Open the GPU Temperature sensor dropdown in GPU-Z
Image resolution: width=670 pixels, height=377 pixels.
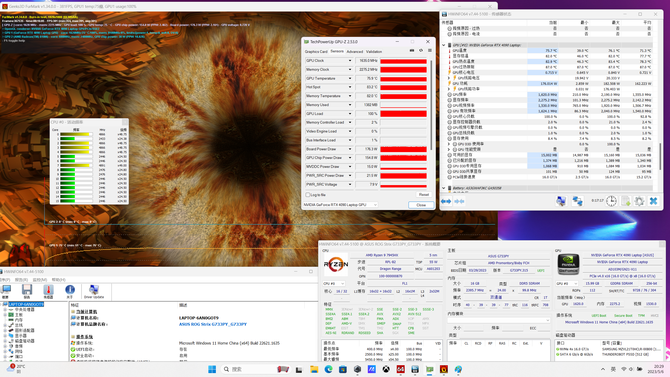click(350, 79)
